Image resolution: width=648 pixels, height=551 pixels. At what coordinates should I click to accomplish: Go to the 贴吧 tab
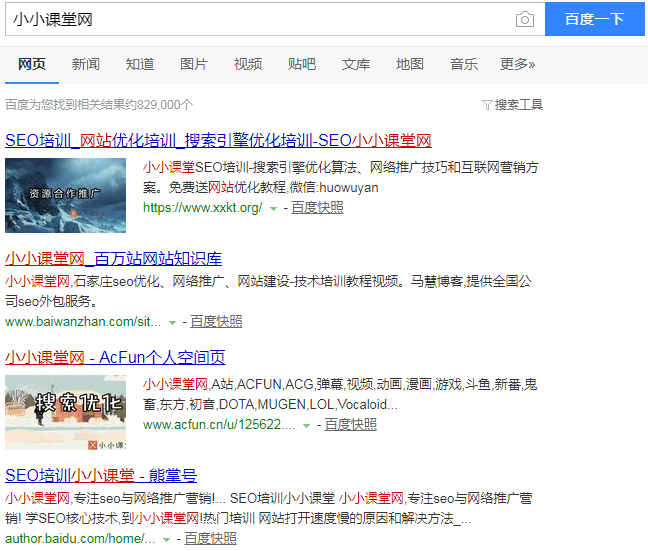[302, 64]
